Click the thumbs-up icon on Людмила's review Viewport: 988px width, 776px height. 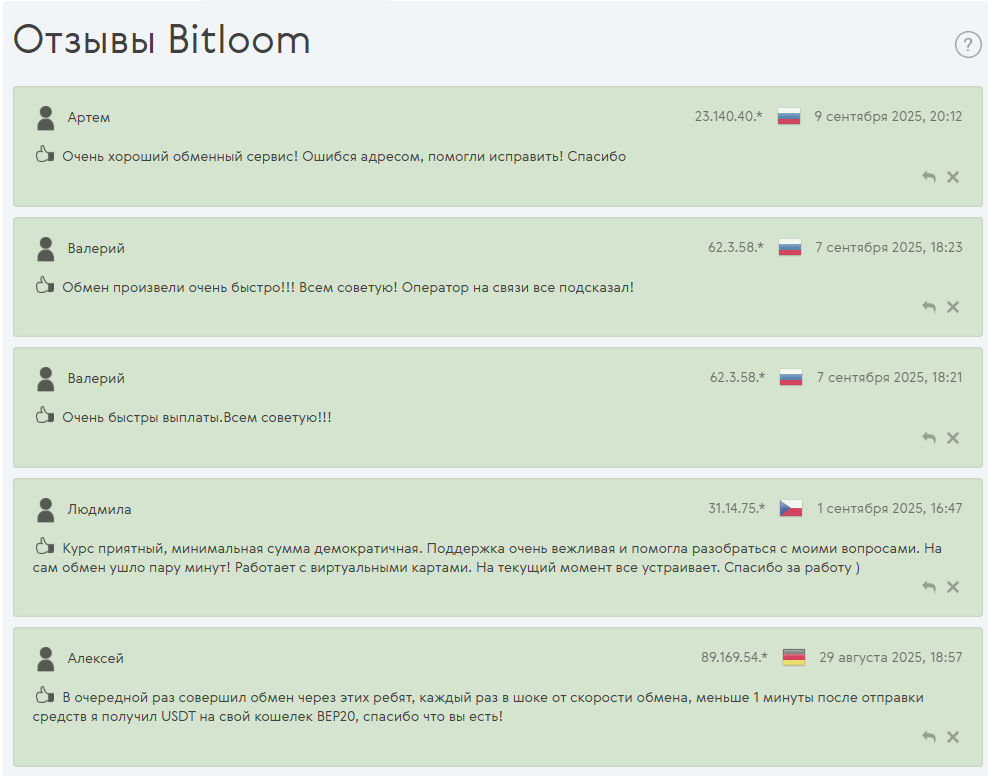click(44, 547)
